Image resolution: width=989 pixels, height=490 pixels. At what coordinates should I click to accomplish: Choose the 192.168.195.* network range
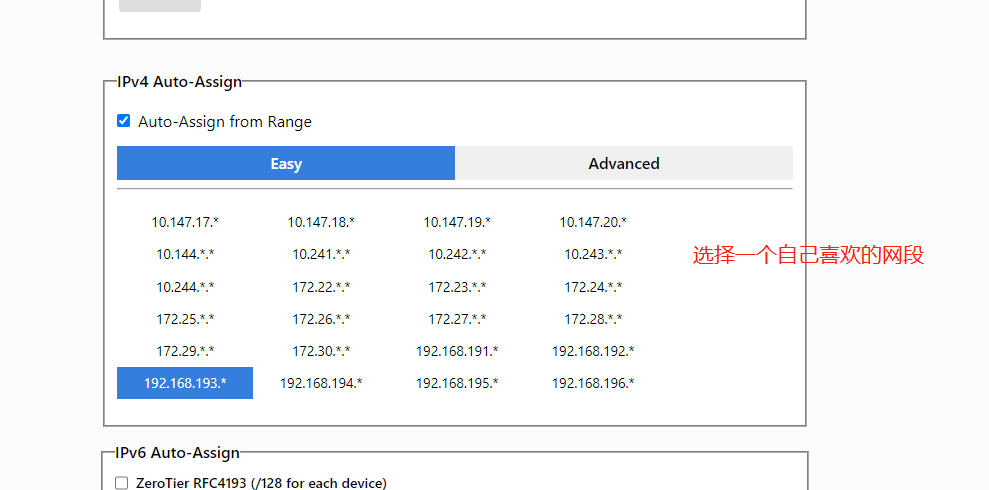tap(457, 383)
